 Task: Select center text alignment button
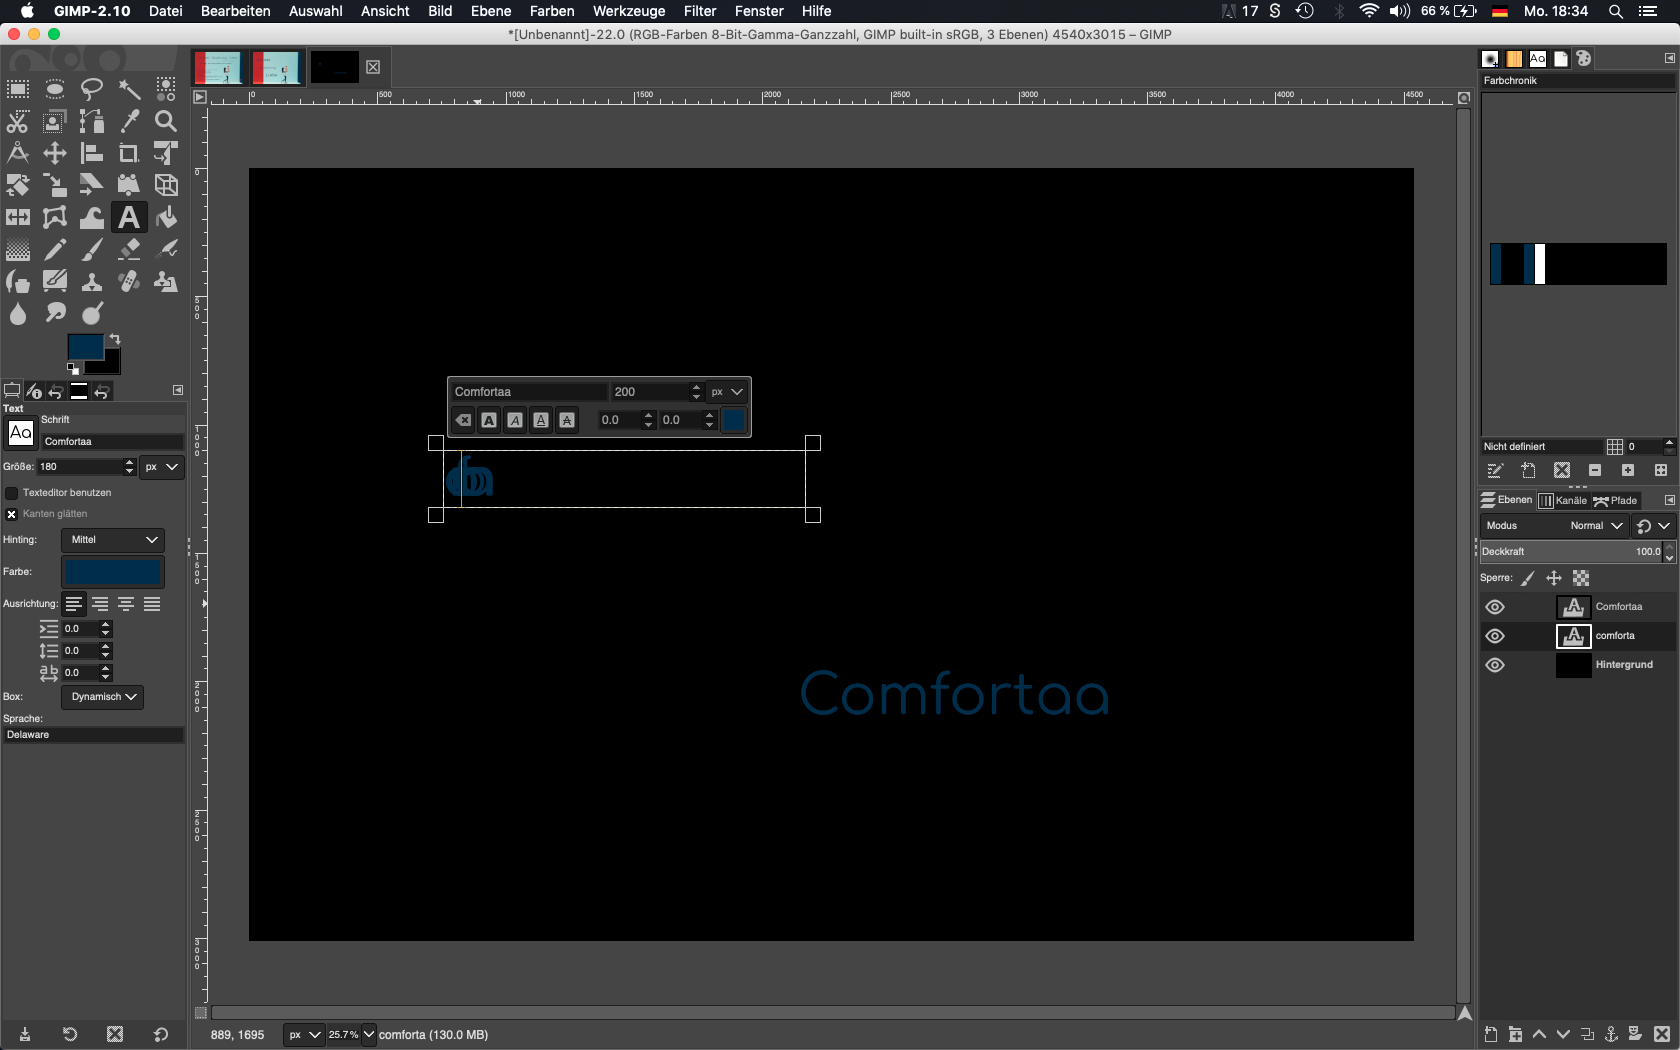[126, 604]
